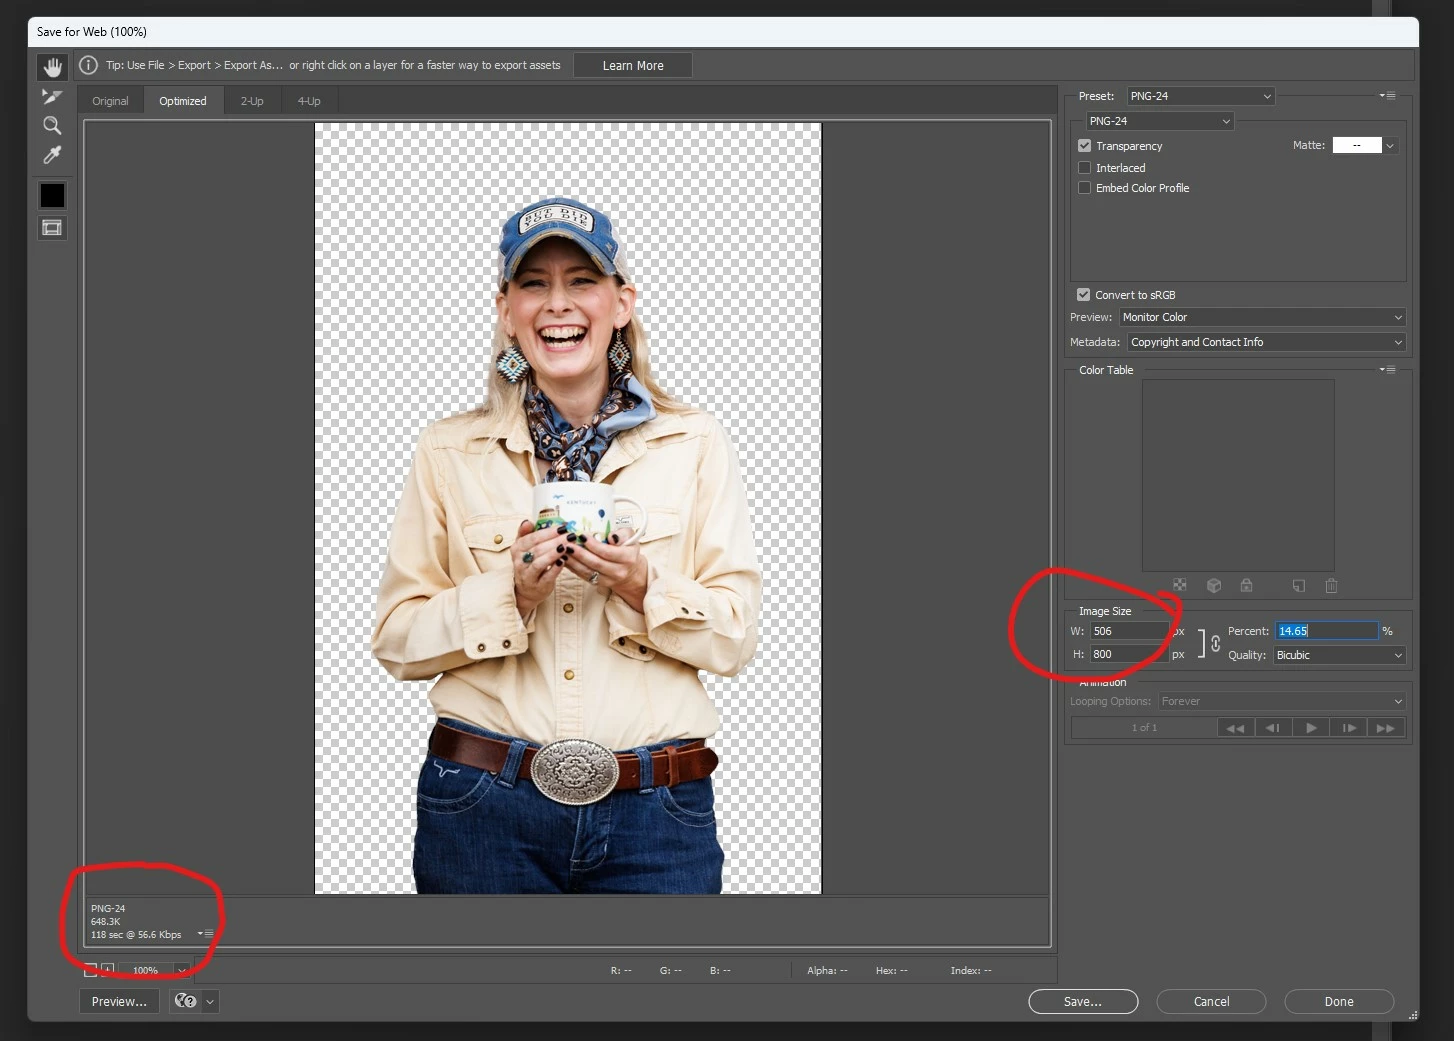Image resolution: width=1454 pixels, height=1041 pixels.
Task: Click the black eyedropper color swatch
Action: point(52,195)
